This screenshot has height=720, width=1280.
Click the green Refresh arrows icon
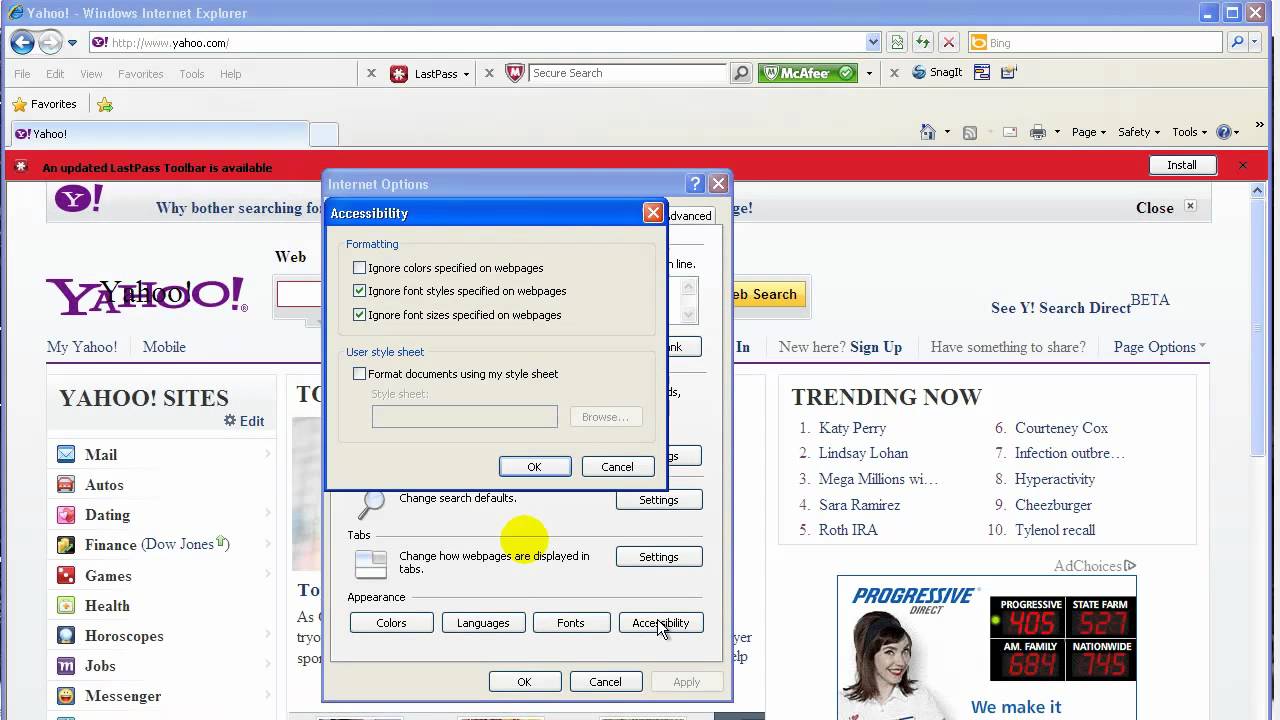coord(923,42)
